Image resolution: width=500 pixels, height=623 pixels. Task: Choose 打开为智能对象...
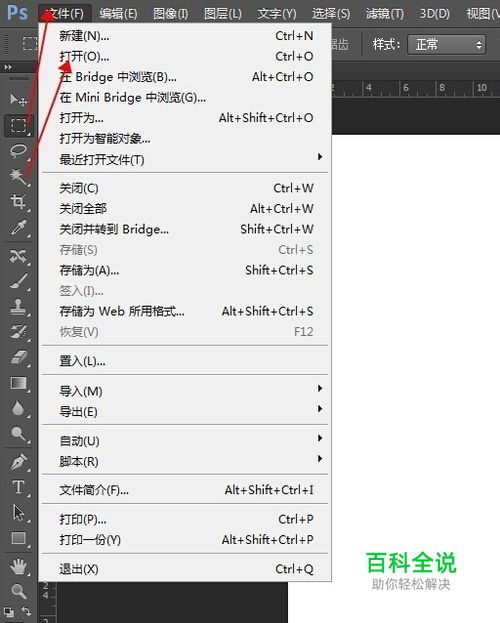(x=185, y=138)
